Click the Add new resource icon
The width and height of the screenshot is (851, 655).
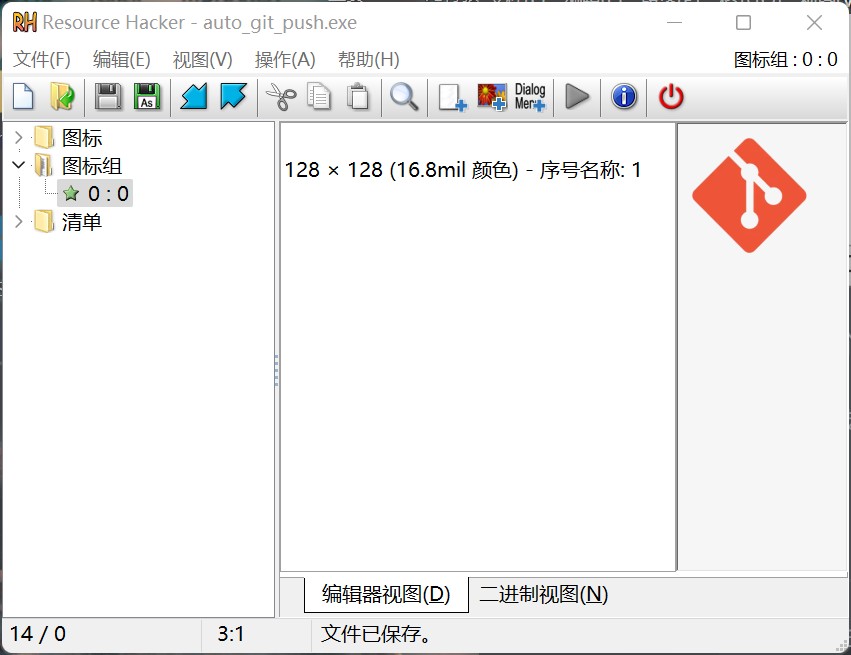(x=452, y=98)
